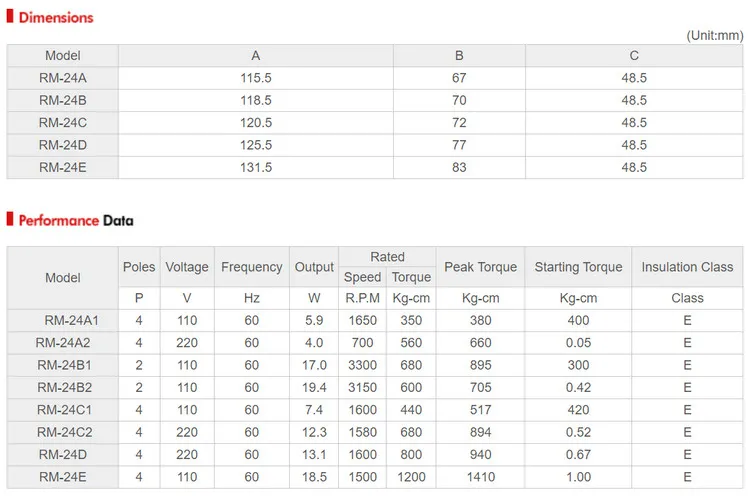Click the Rated group header

coord(387,257)
